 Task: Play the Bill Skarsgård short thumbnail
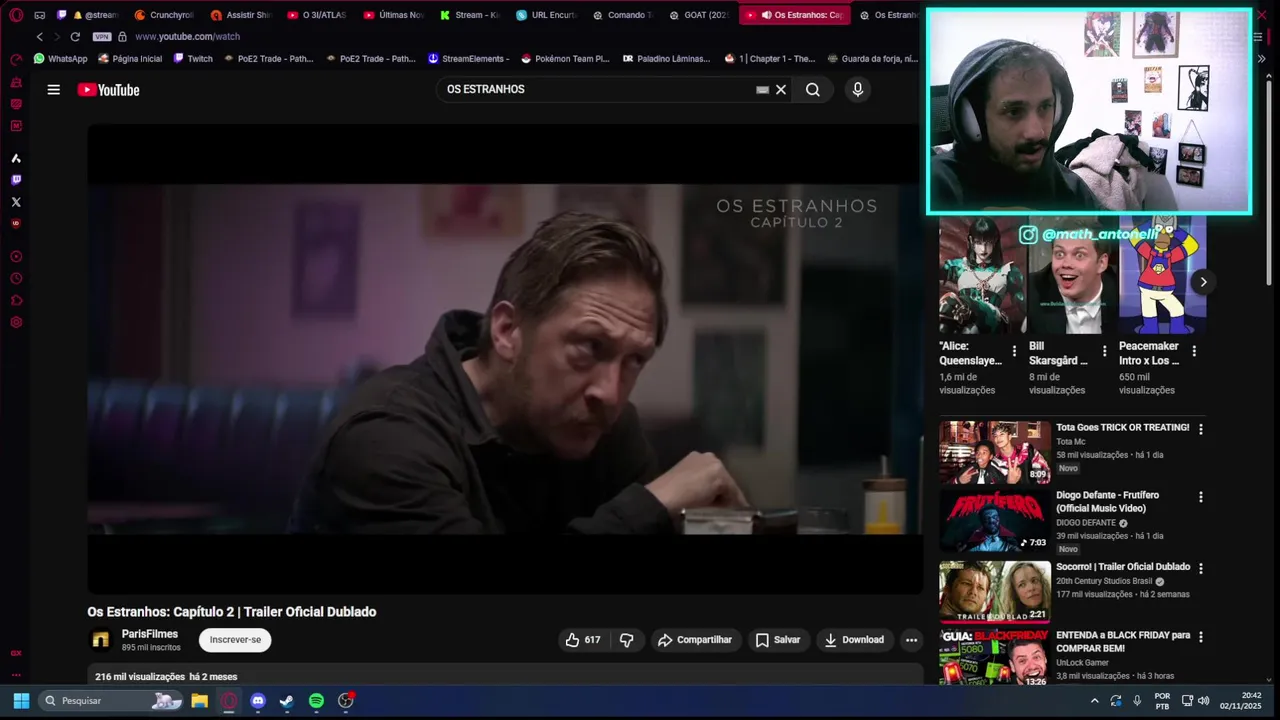[x=1072, y=276]
